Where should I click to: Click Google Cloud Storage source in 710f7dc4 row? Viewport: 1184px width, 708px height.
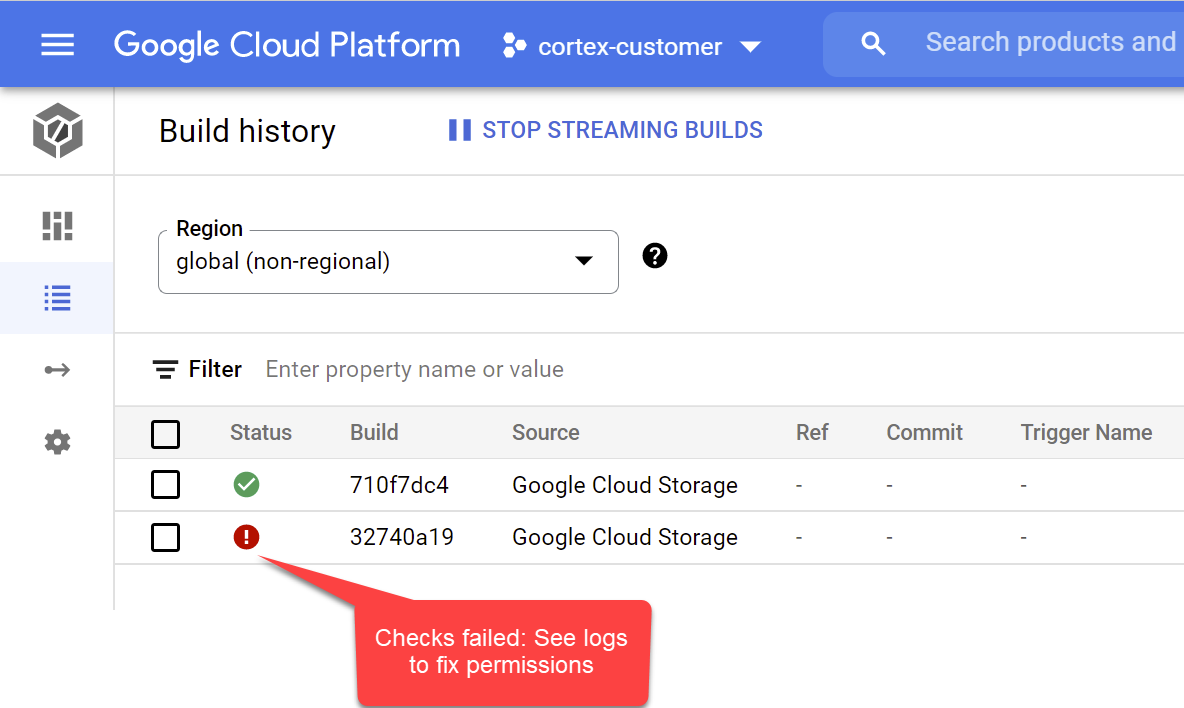(x=624, y=485)
